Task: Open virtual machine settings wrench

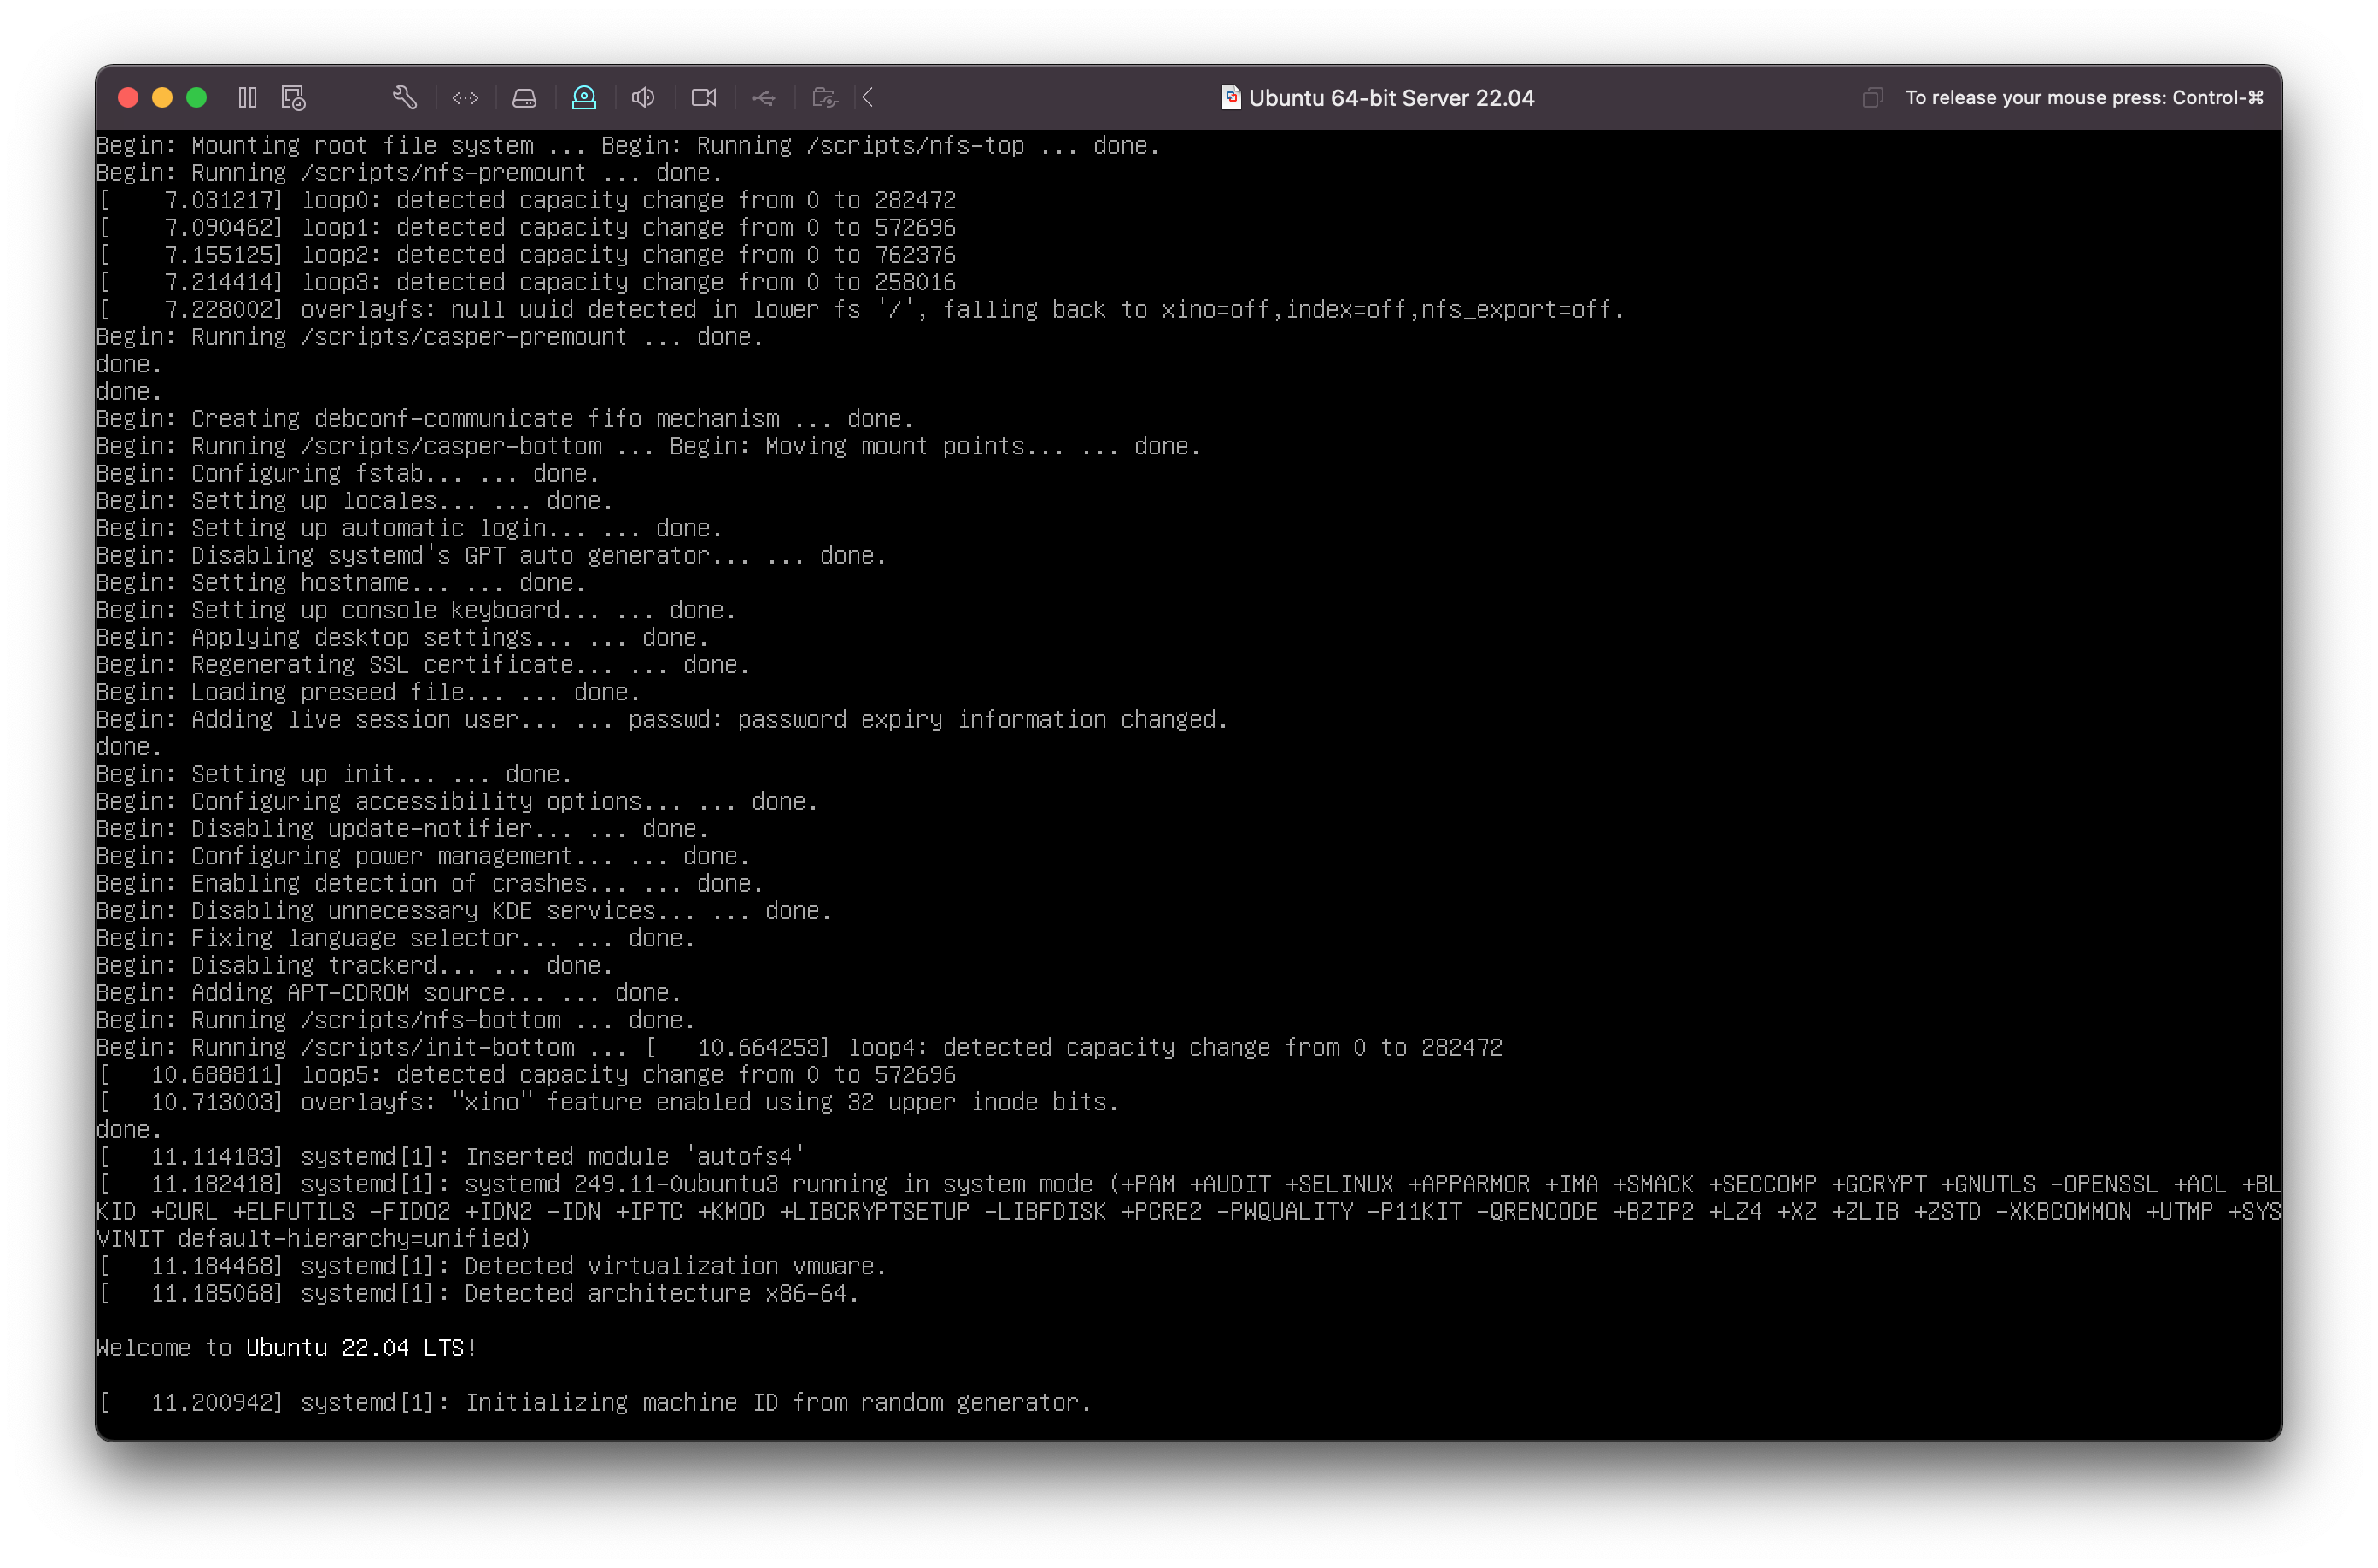Action: pyautogui.click(x=404, y=97)
